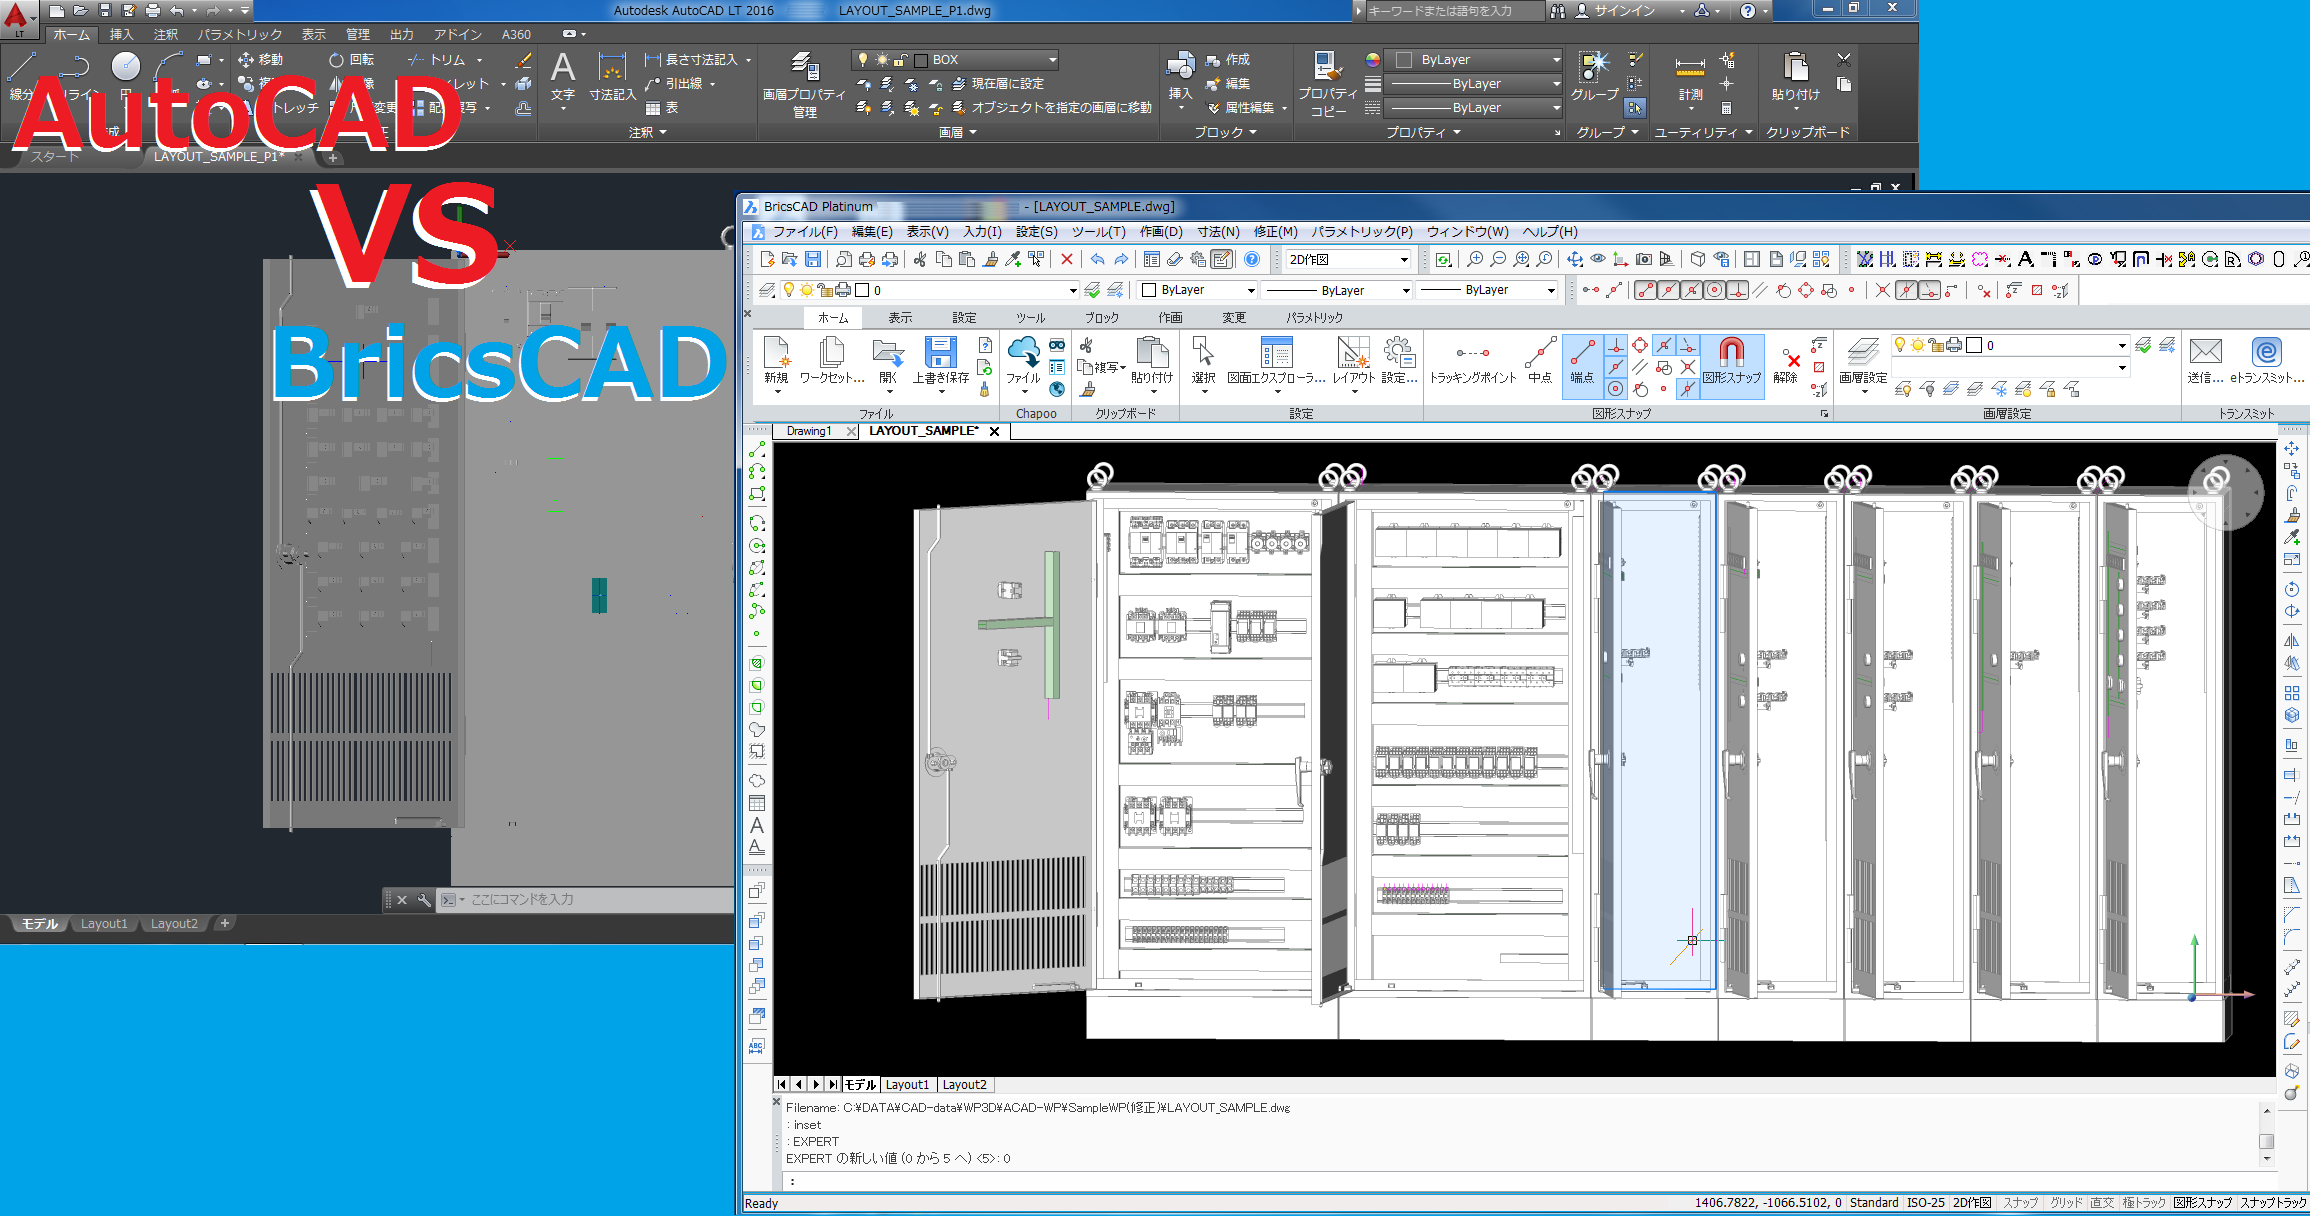The width and height of the screenshot is (2311, 1216).
Task: Click the text A tool in left BricsCAD toolbar
Action: (x=757, y=826)
